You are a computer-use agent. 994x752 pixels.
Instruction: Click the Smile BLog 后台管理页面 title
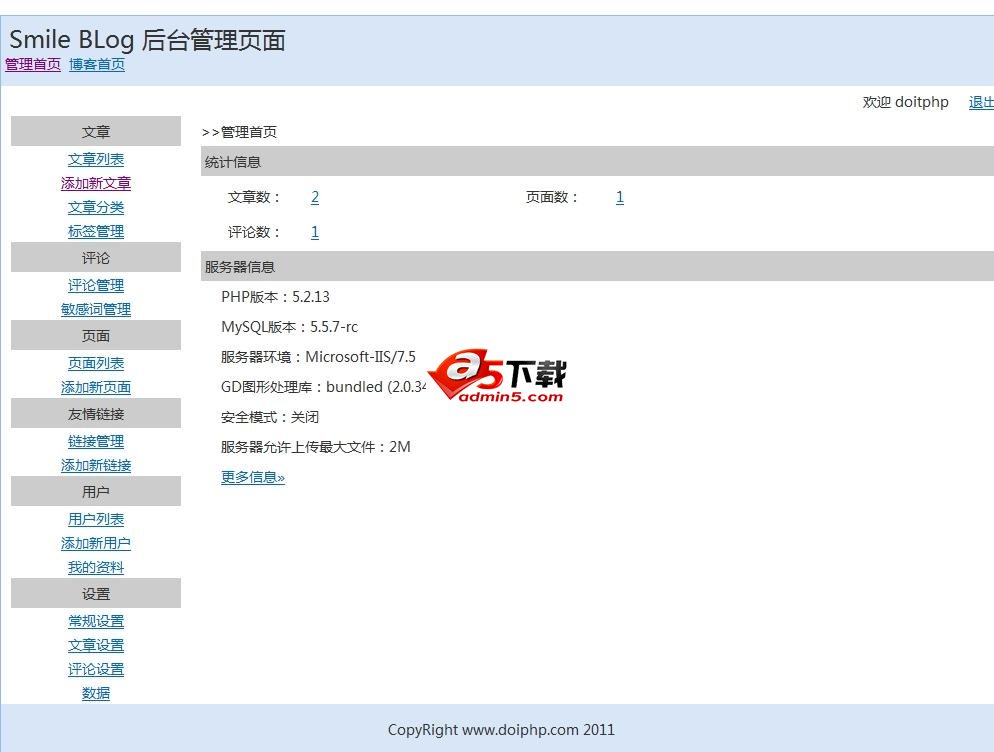click(147, 40)
